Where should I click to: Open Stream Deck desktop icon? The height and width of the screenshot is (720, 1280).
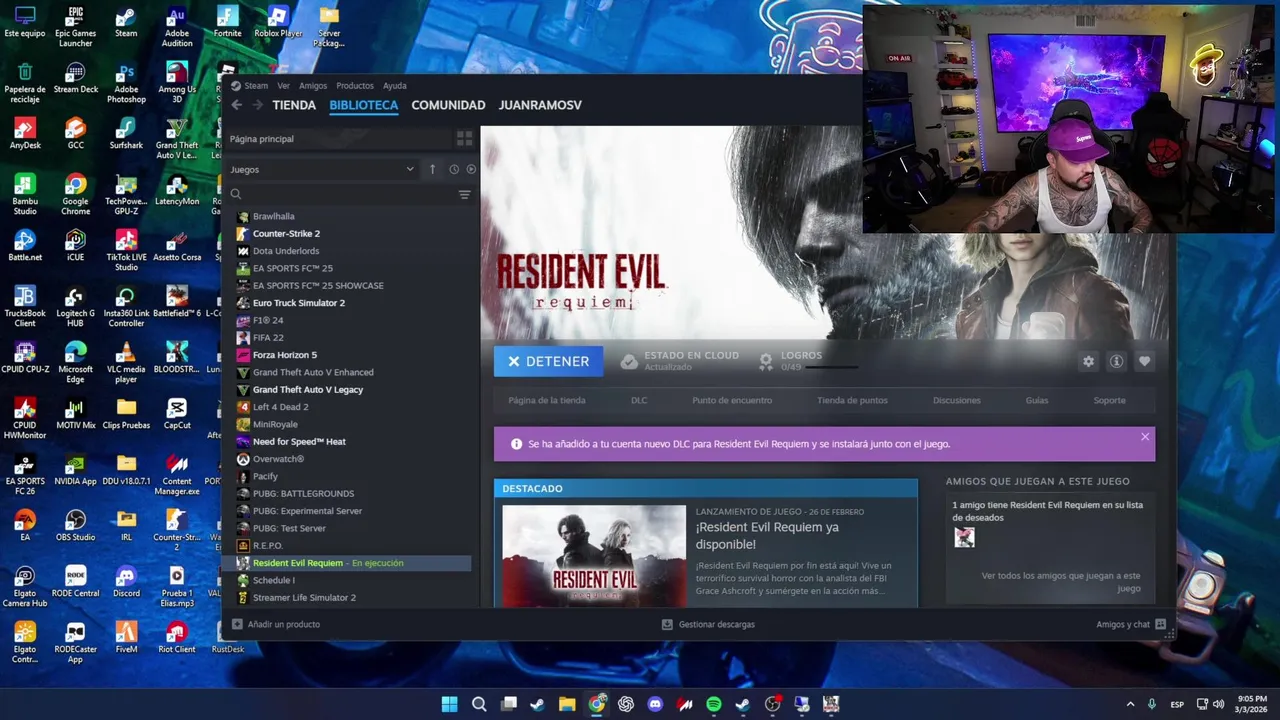click(75, 77)
